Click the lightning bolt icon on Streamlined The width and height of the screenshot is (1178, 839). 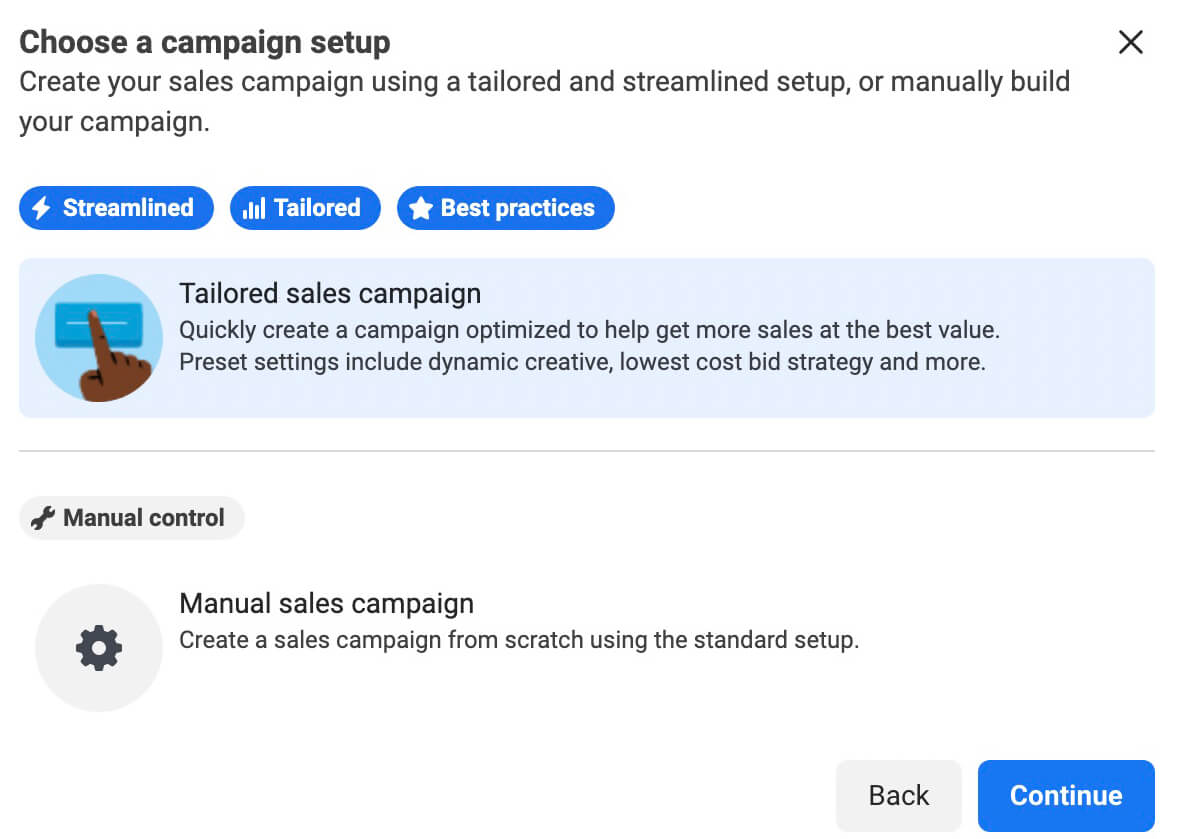click(x=41, y=208)
